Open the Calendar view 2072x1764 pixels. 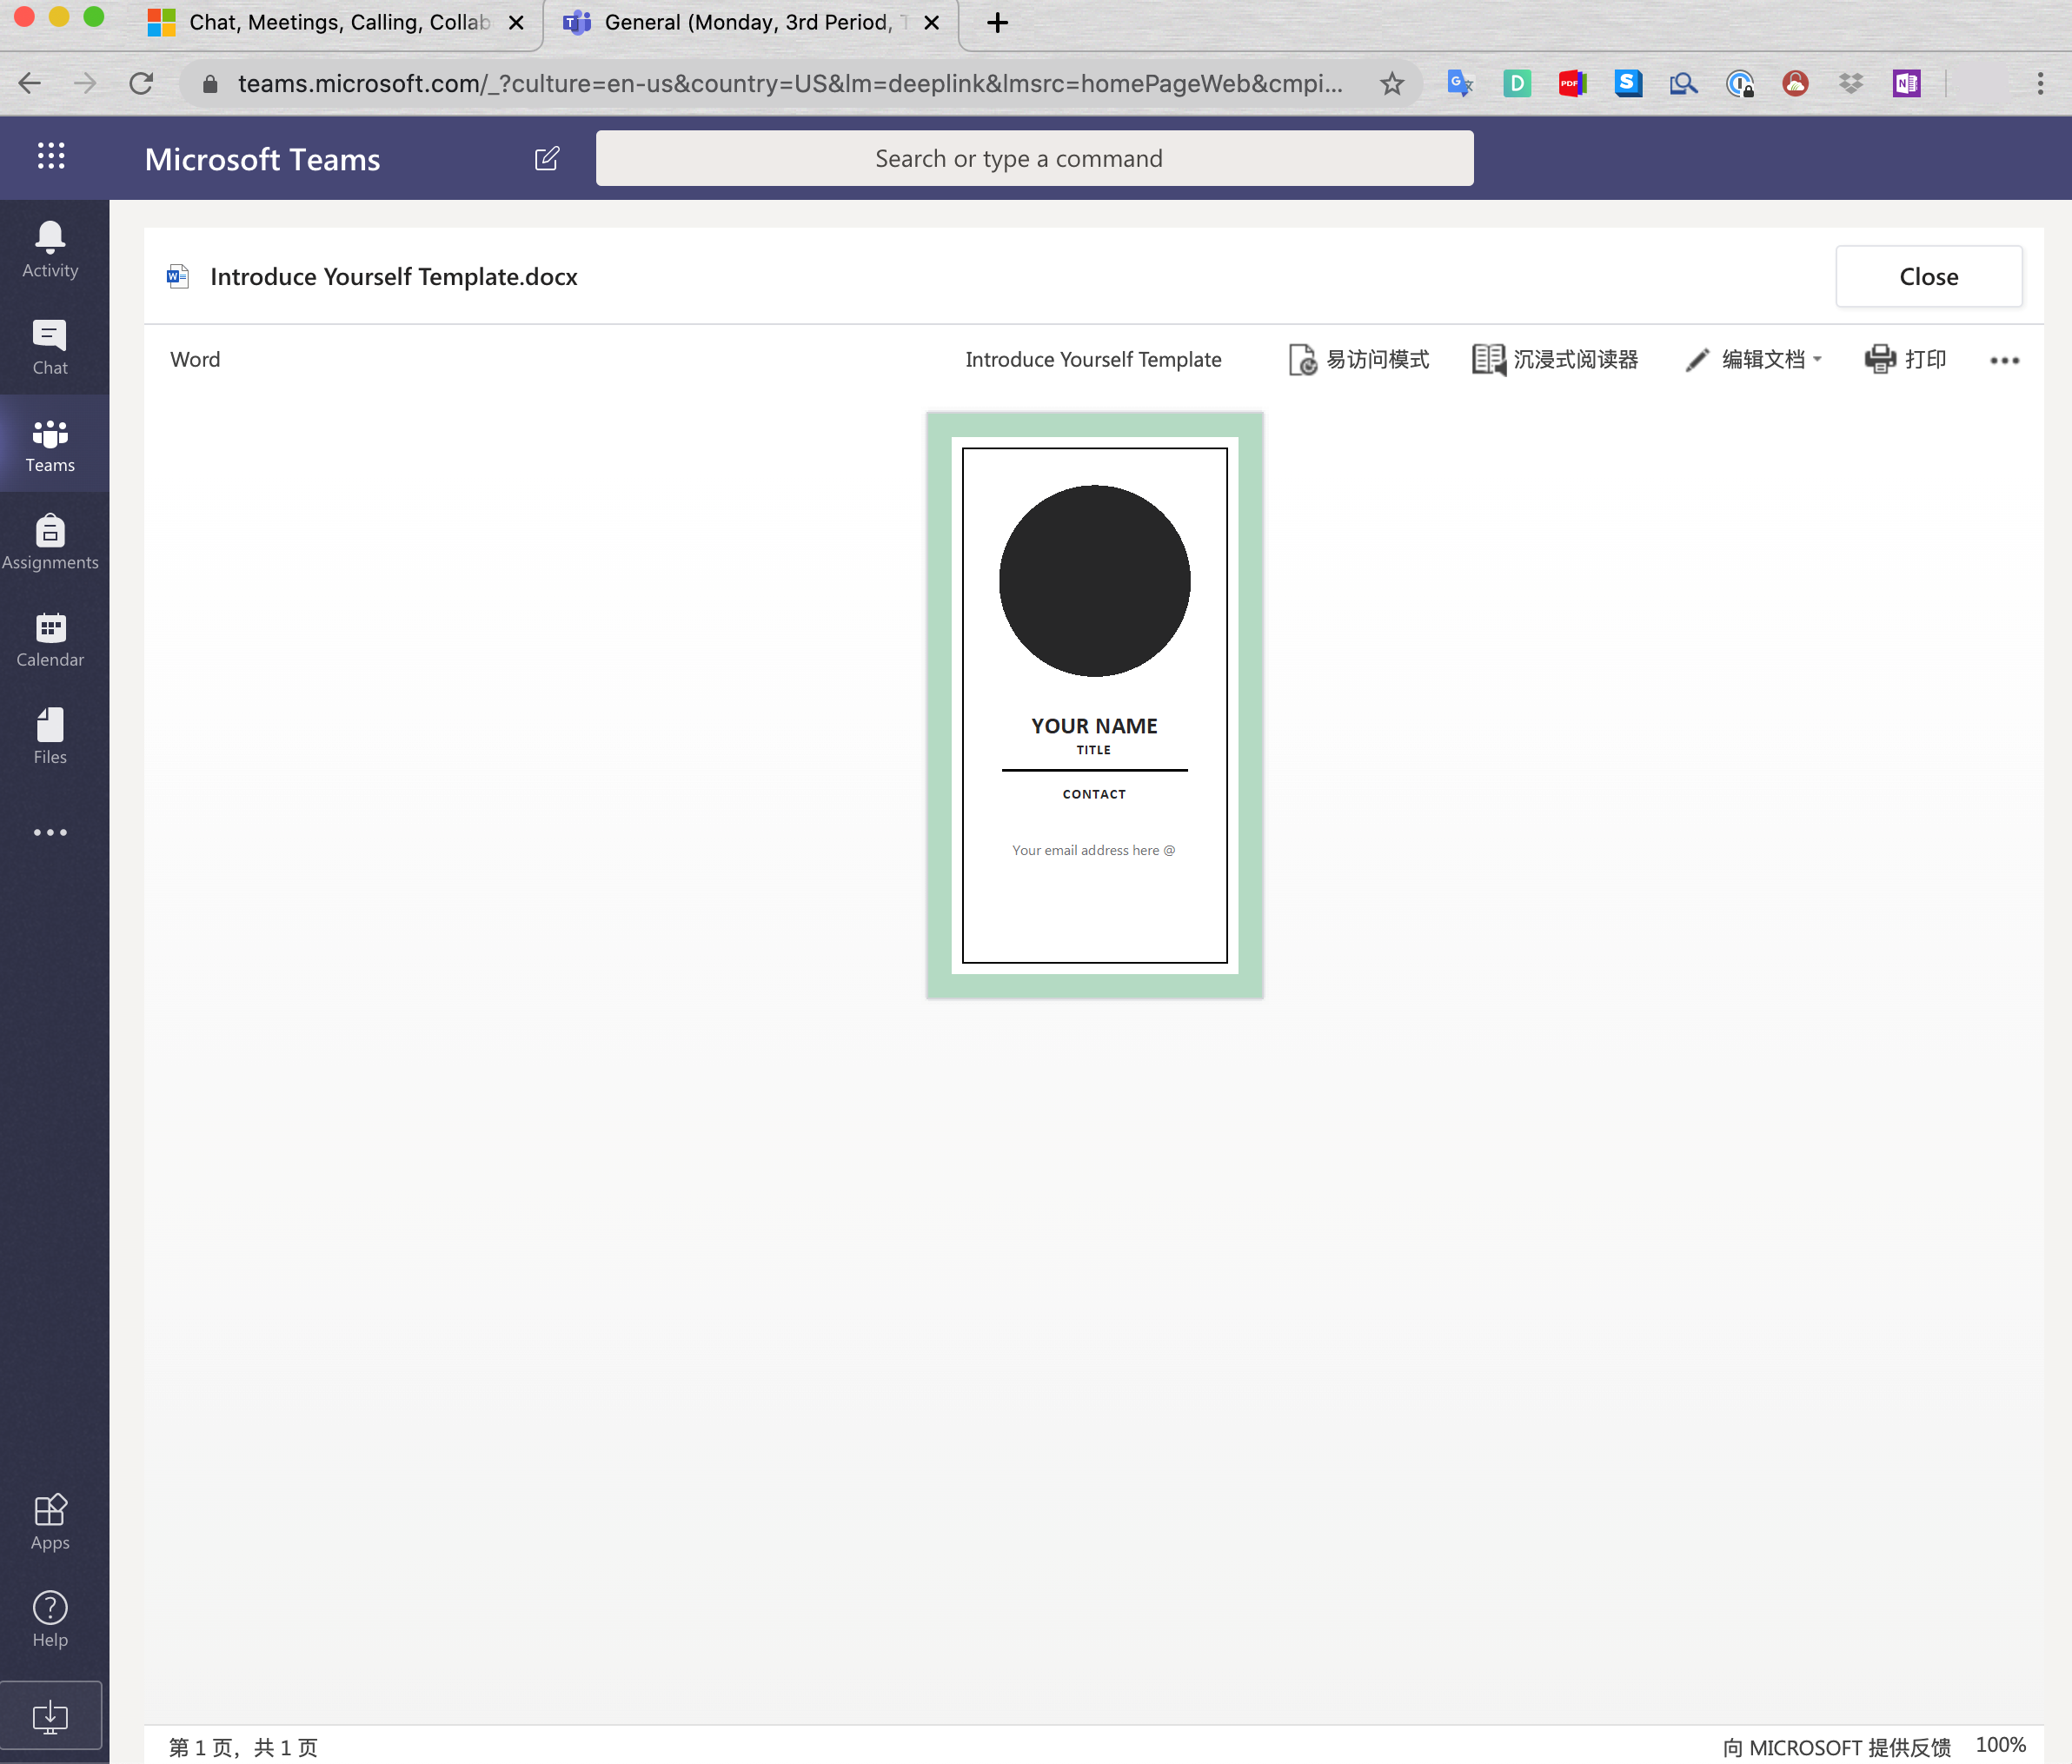tap(50, 639)
